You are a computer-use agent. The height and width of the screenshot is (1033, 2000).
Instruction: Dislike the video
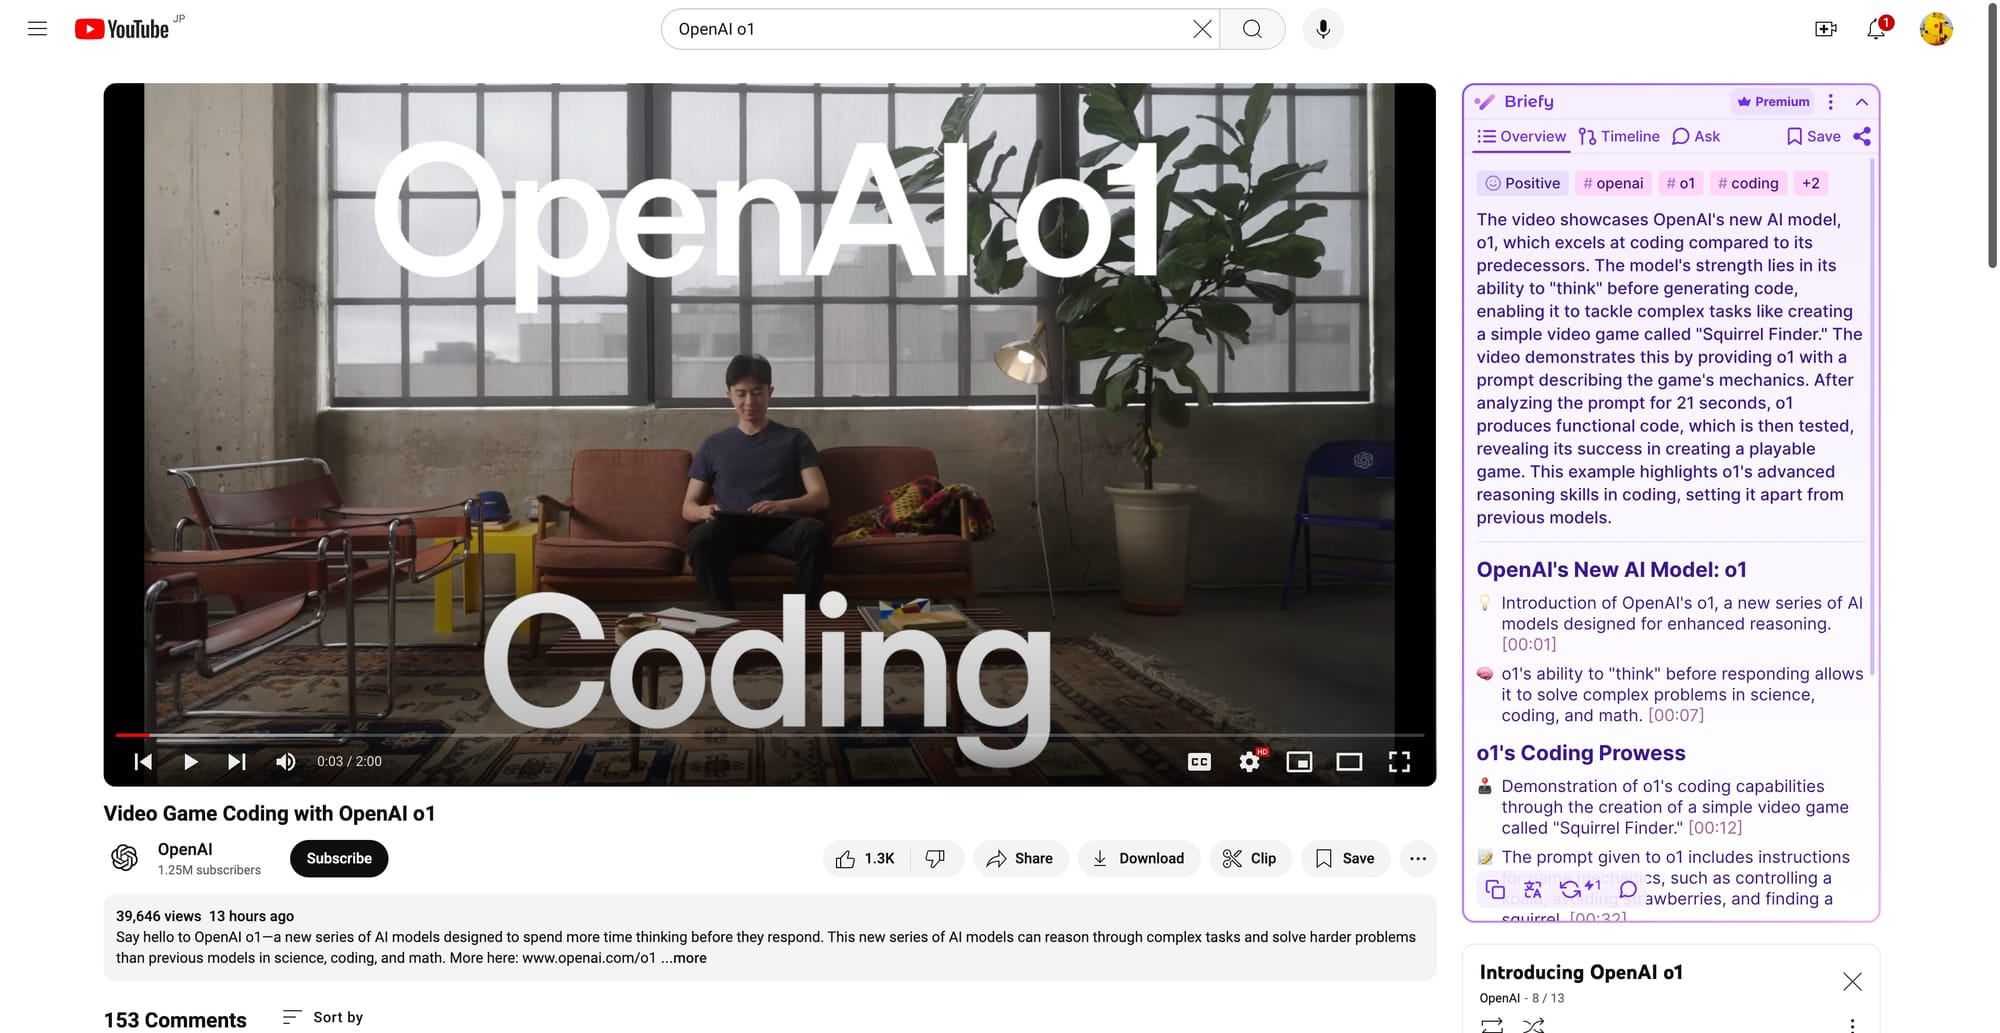[936, 858]
